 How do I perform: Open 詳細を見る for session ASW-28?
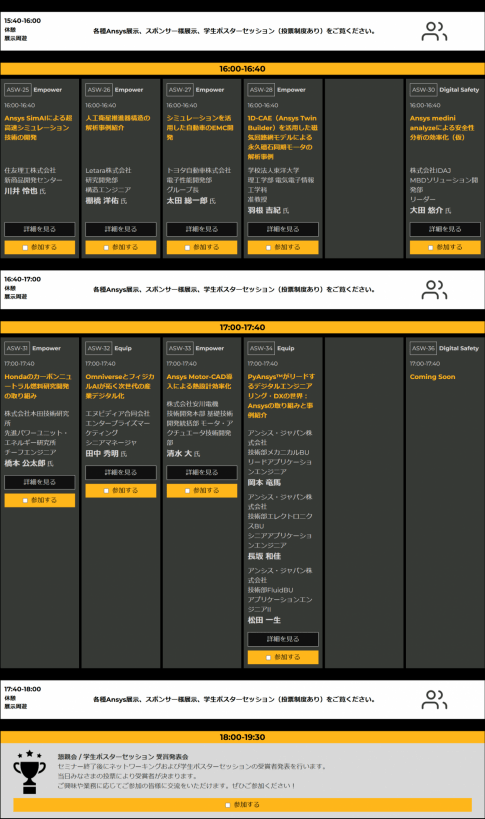[283, 229]
